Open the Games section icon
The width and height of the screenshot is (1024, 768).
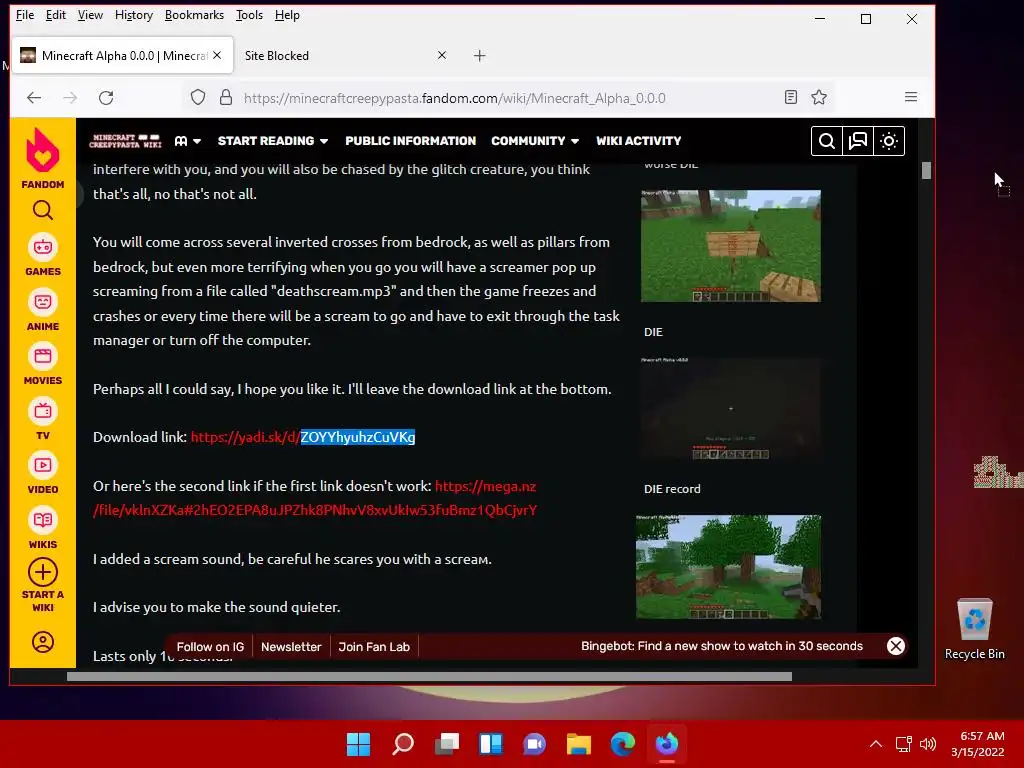(42, 248)
